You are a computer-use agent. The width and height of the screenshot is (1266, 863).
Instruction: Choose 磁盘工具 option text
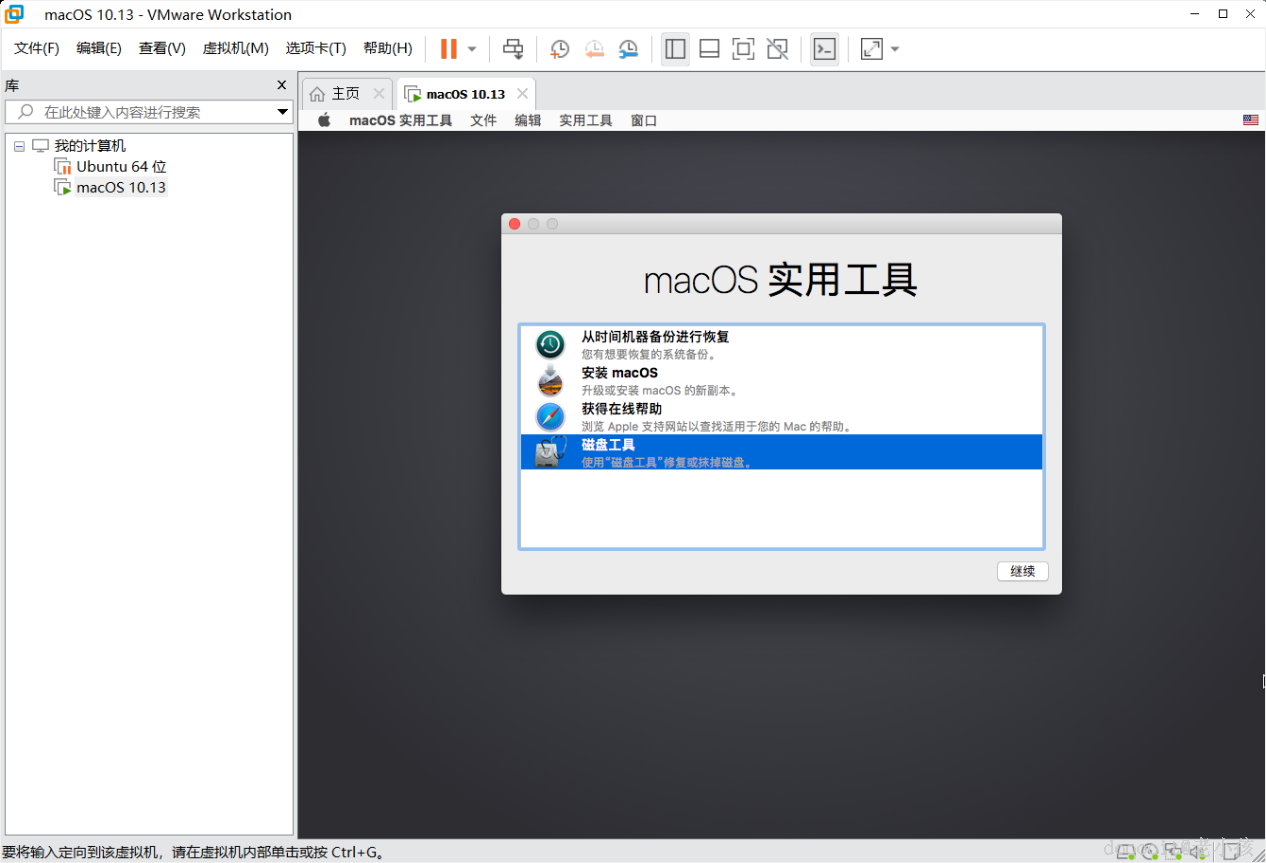608,445
